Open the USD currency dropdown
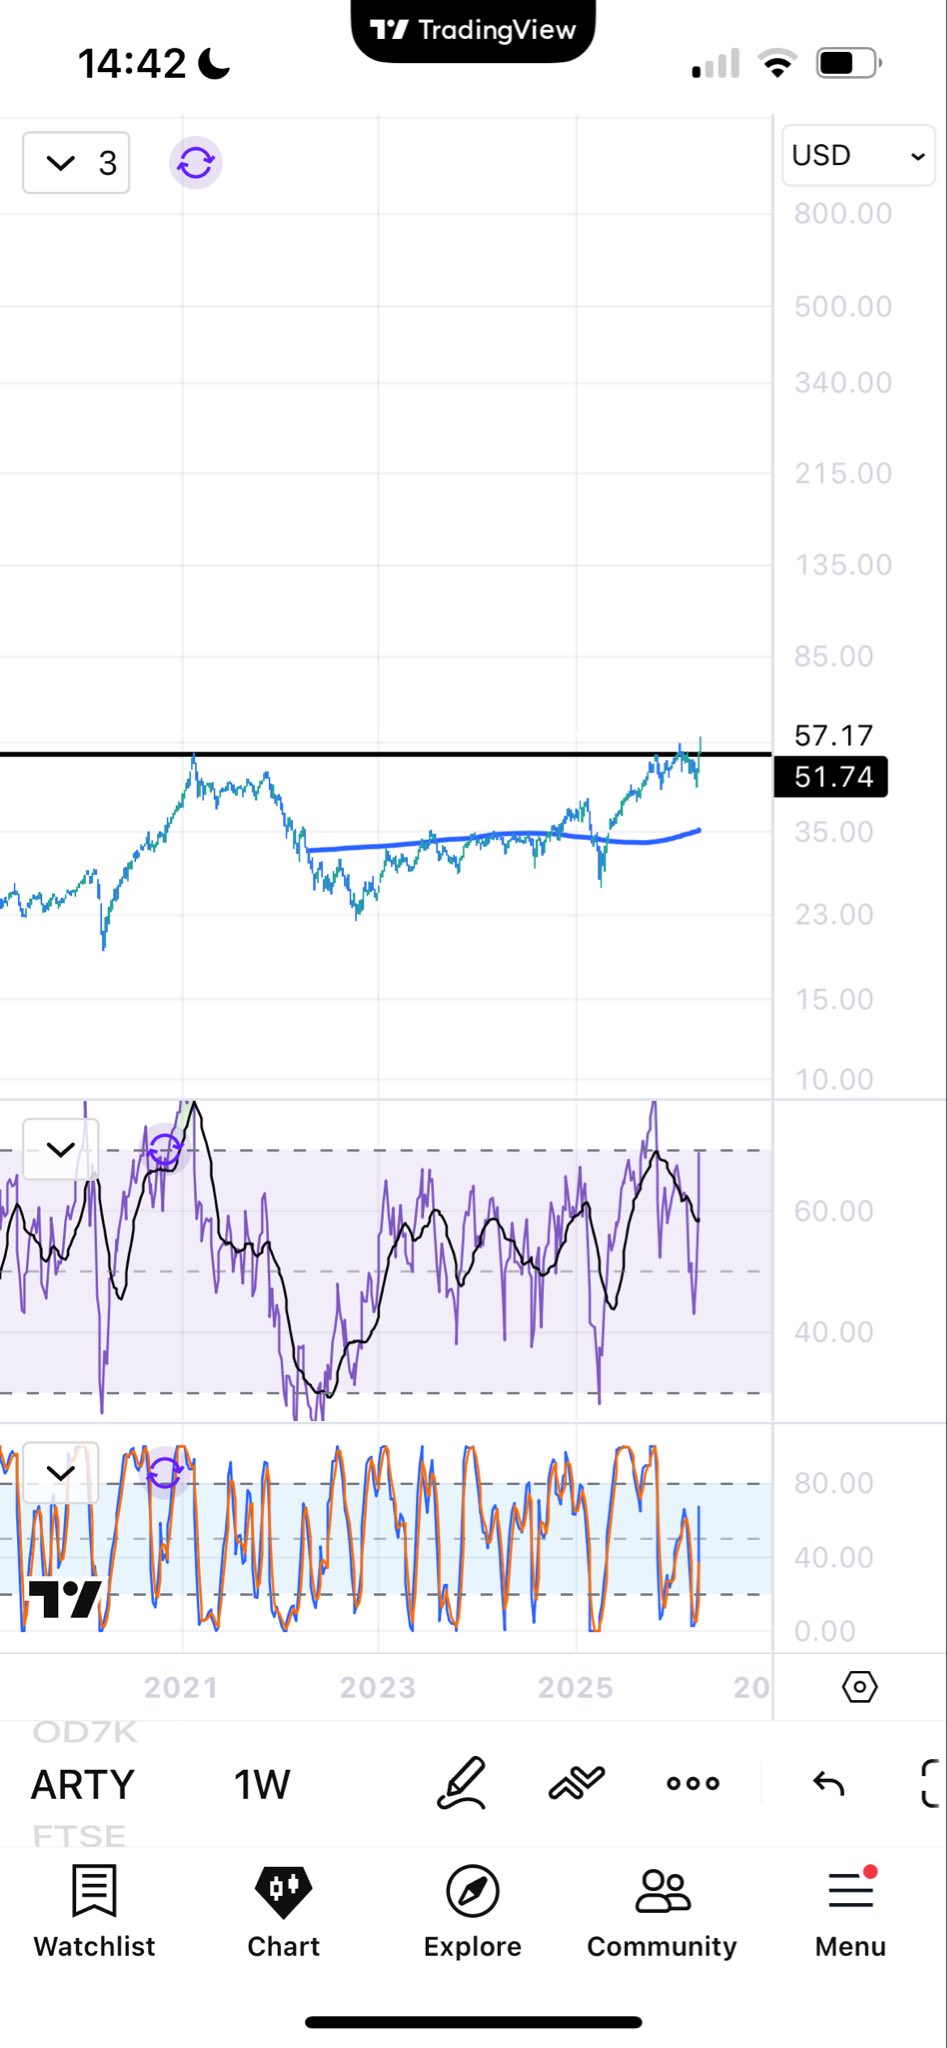 (858, 155)
